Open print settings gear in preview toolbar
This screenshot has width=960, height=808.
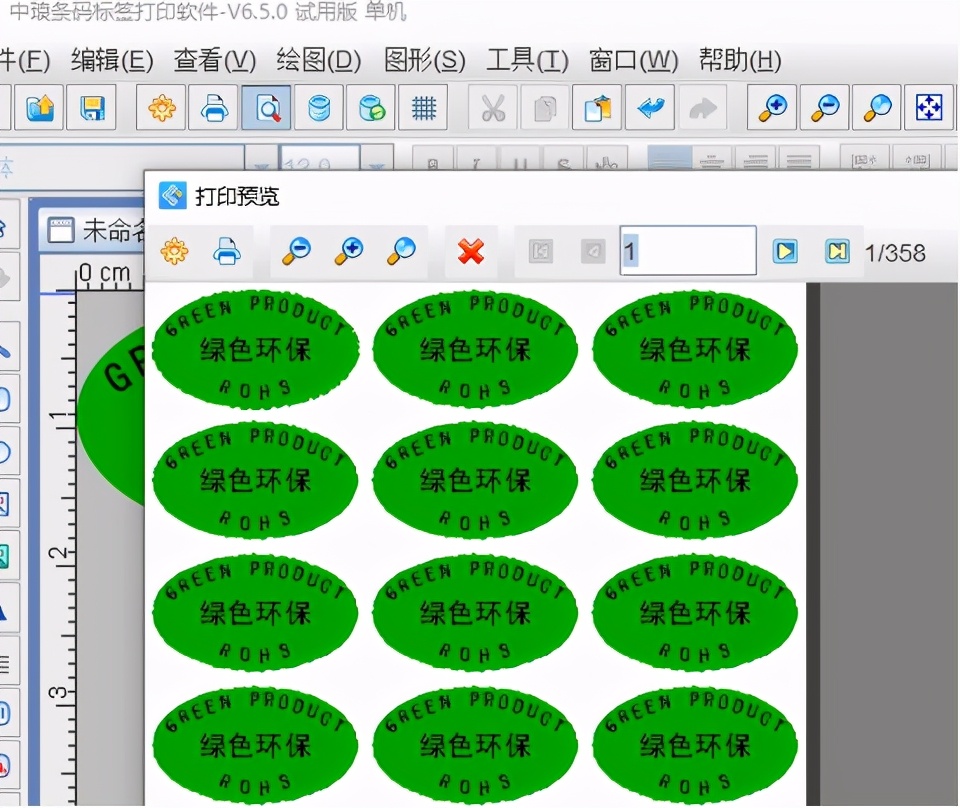coord(176,251)
